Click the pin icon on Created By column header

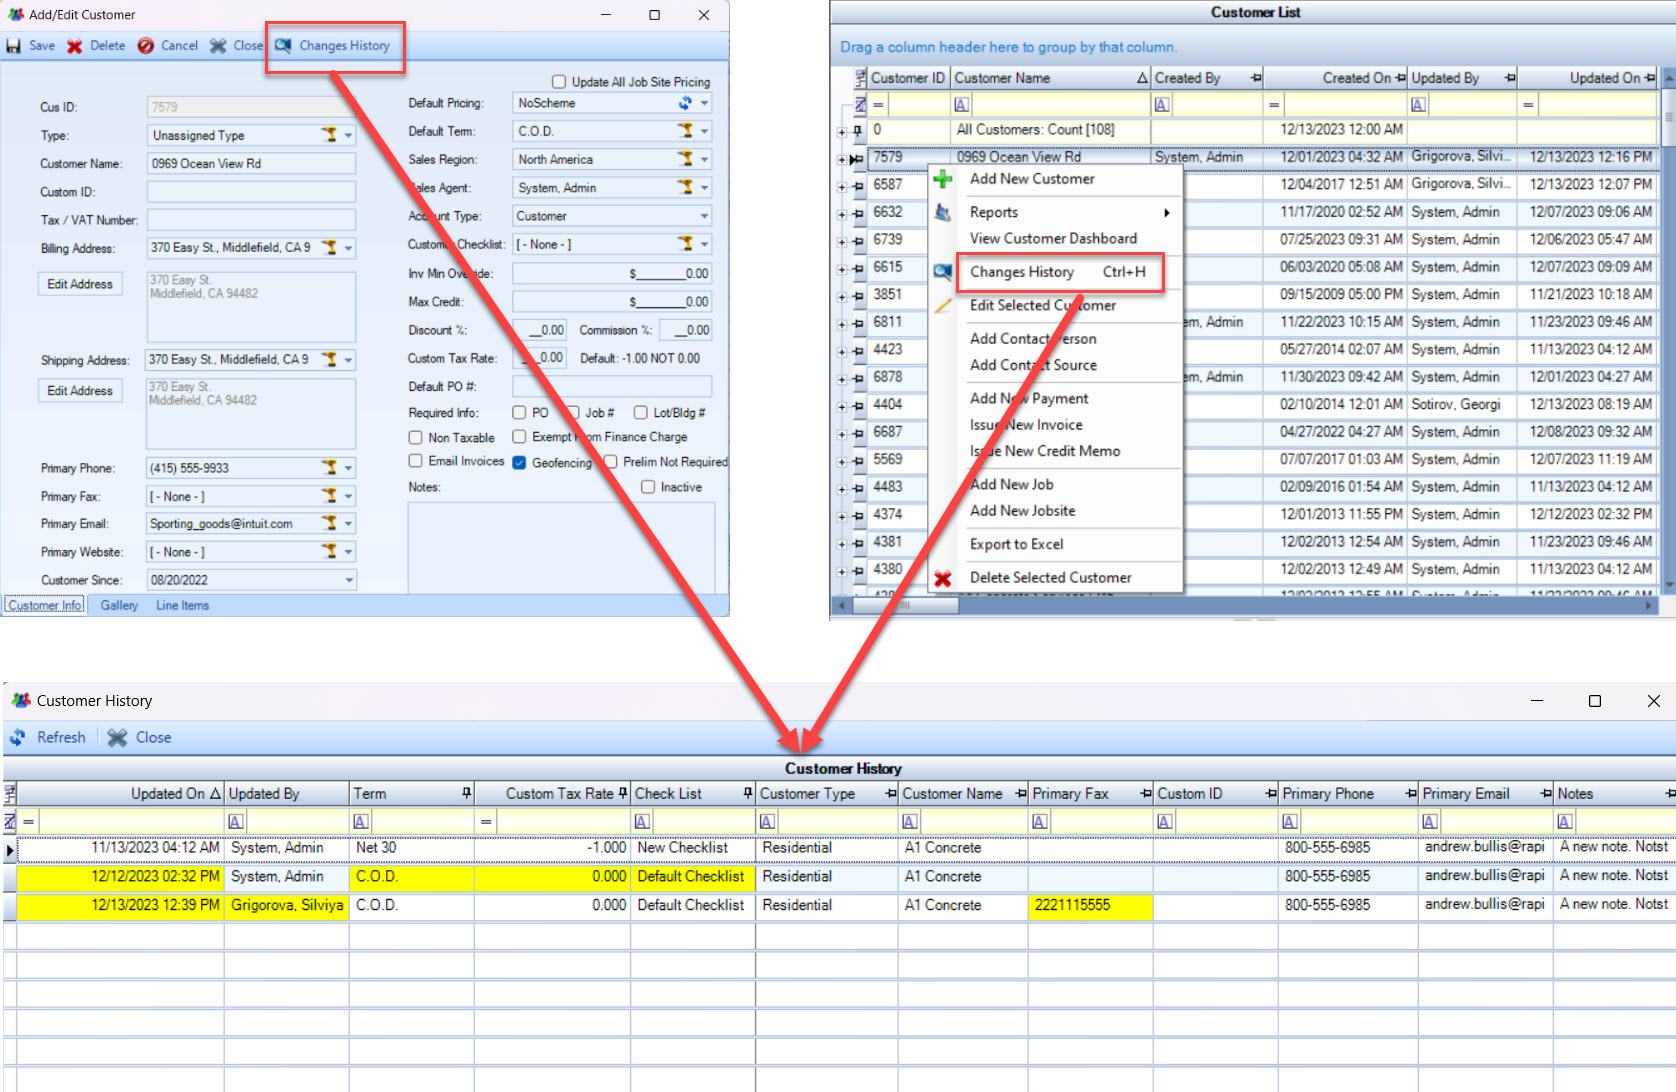click(1256, 78)
